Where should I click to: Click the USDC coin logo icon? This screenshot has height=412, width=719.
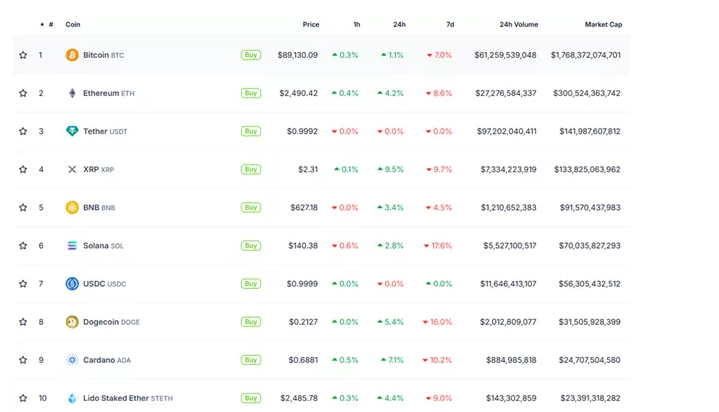pos(72,284)
